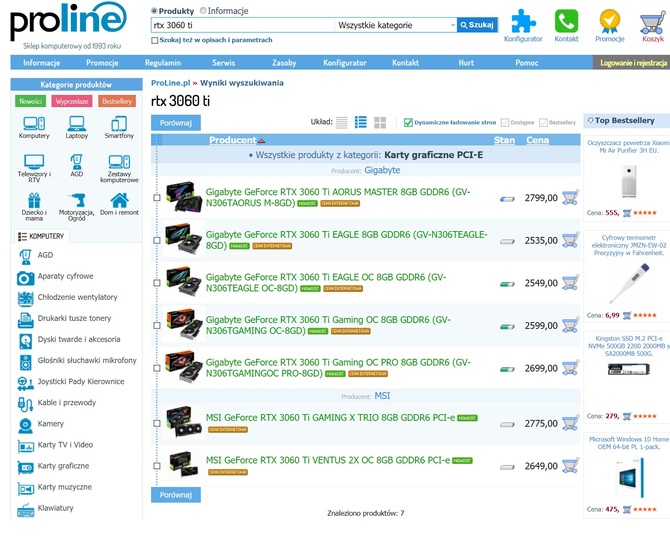
Task: Click the Szukaj search button
Action: point(477,25)
